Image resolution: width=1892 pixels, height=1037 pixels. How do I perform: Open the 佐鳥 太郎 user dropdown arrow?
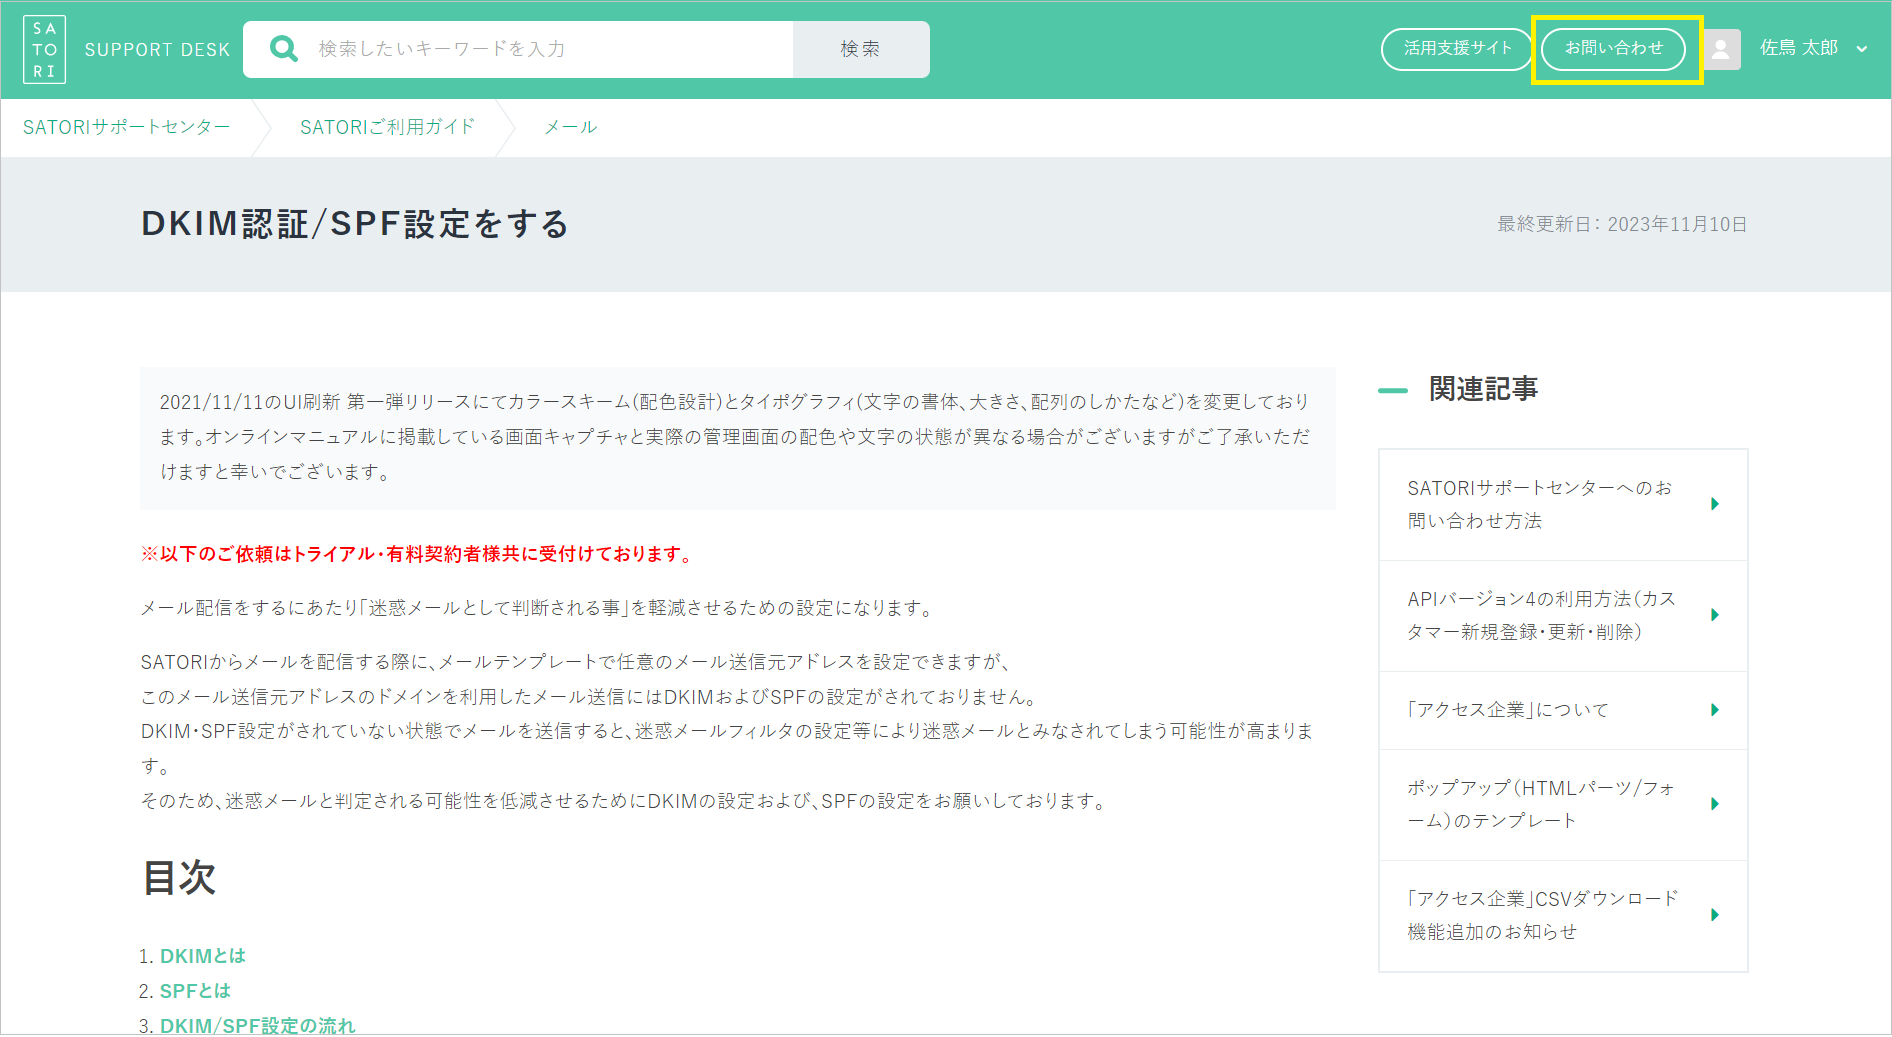click(1862, 49)
